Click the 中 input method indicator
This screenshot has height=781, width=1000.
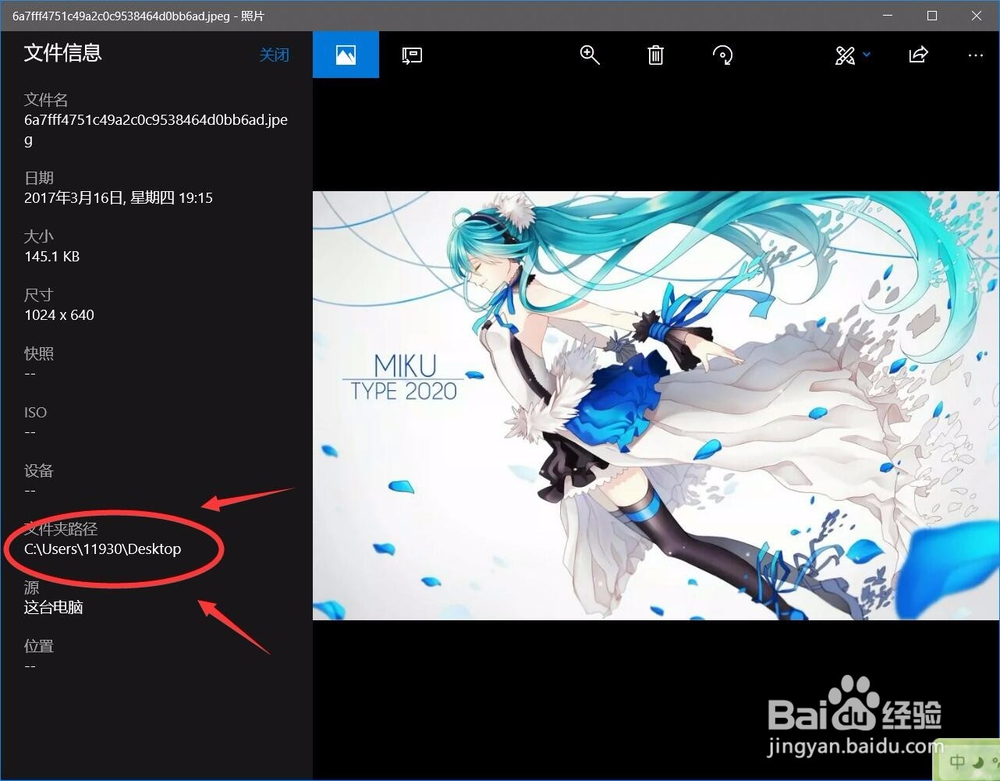957,761
